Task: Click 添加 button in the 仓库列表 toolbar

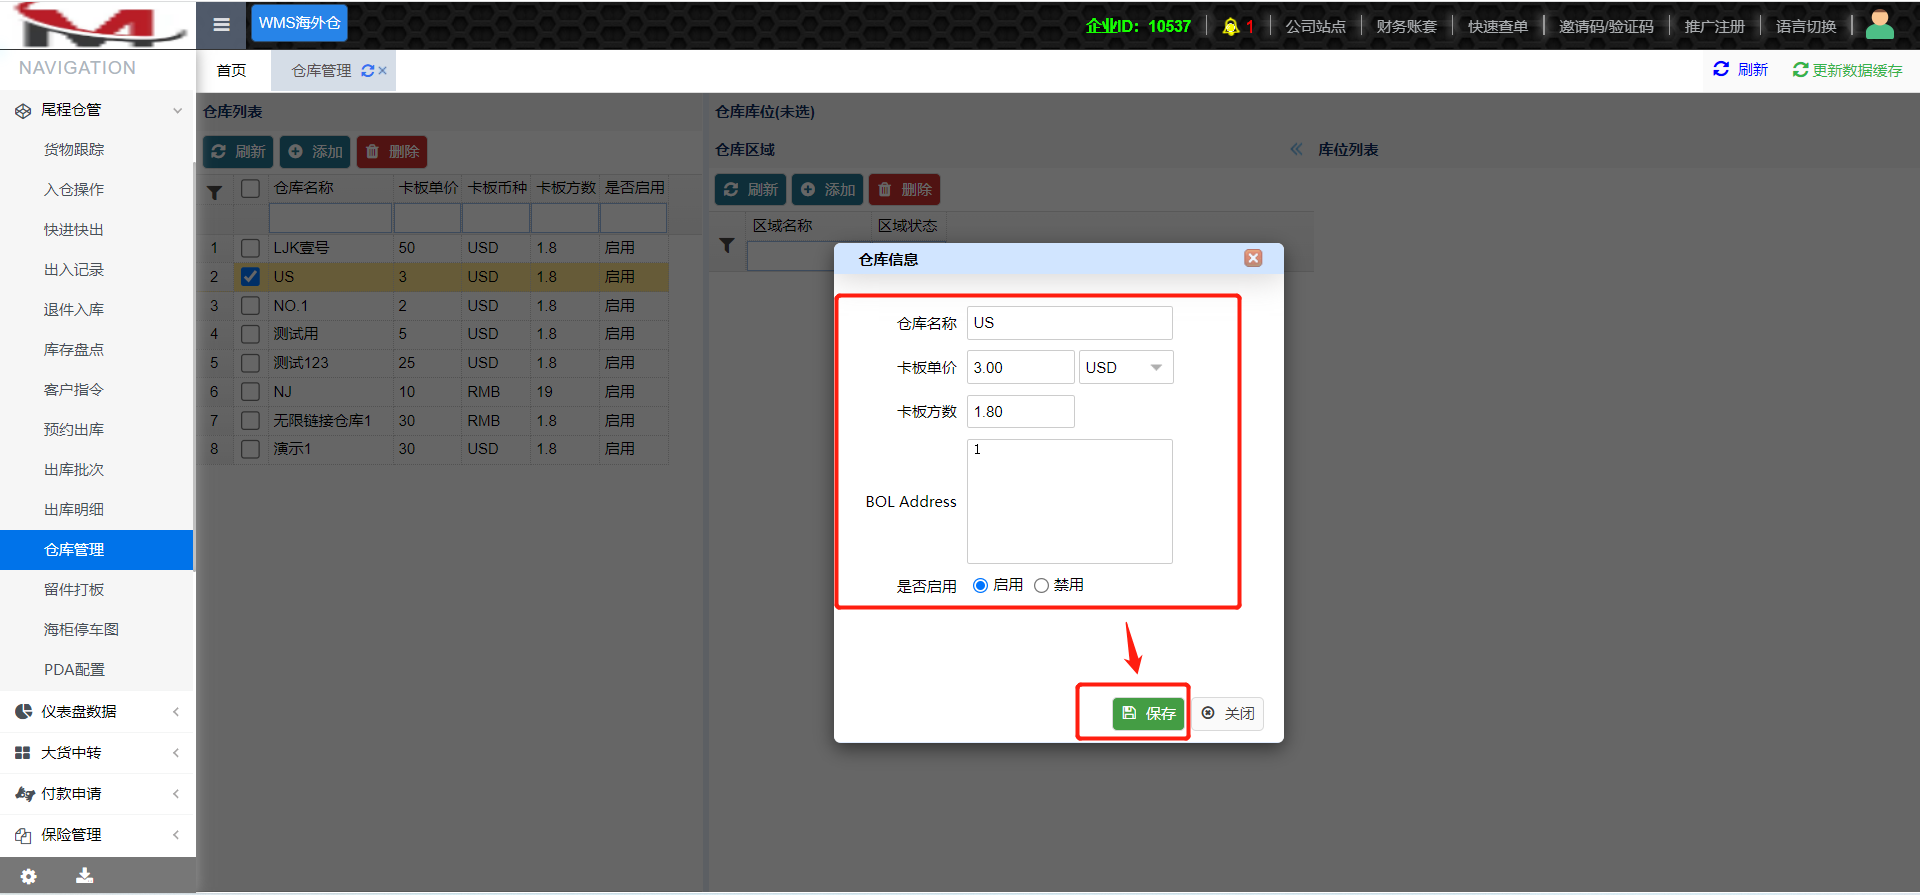Action: point(315,152)
